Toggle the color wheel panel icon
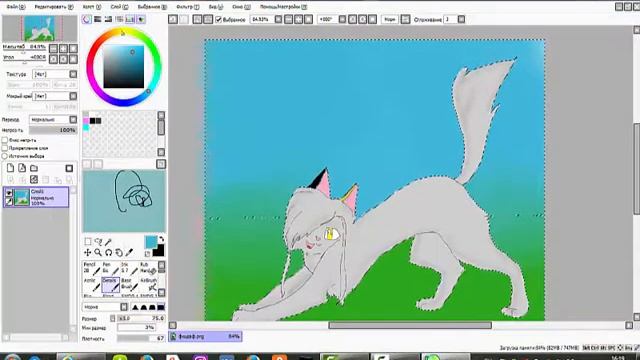The width and height of the screenshot is (640, 360). 87,19
